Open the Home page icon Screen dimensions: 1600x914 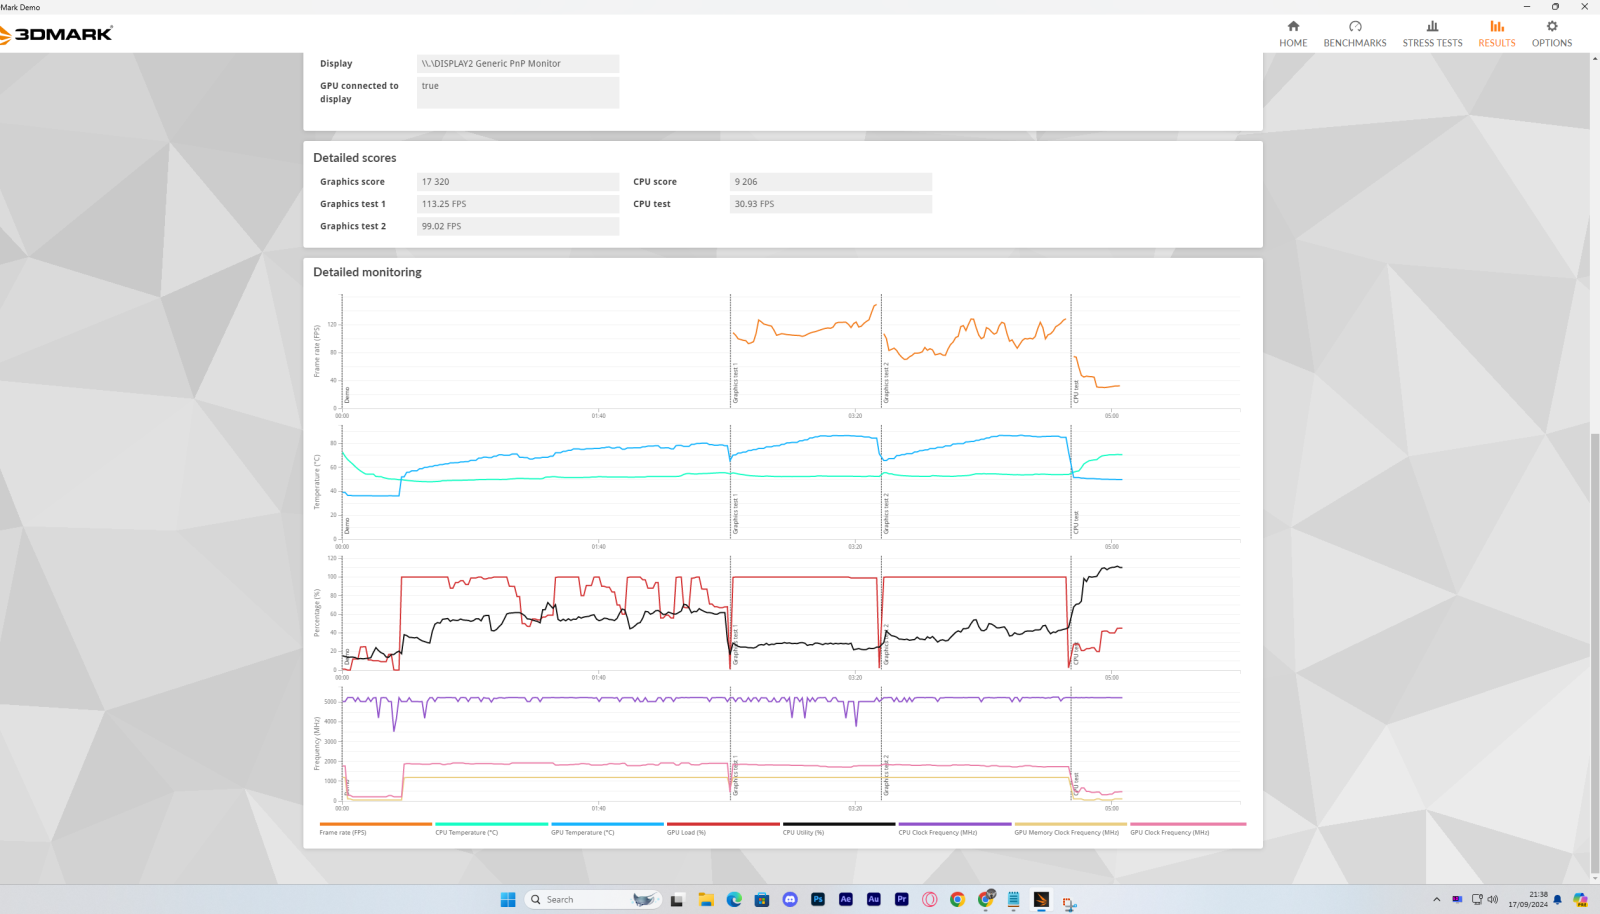pyautogui.click(x=1293, y=27)
